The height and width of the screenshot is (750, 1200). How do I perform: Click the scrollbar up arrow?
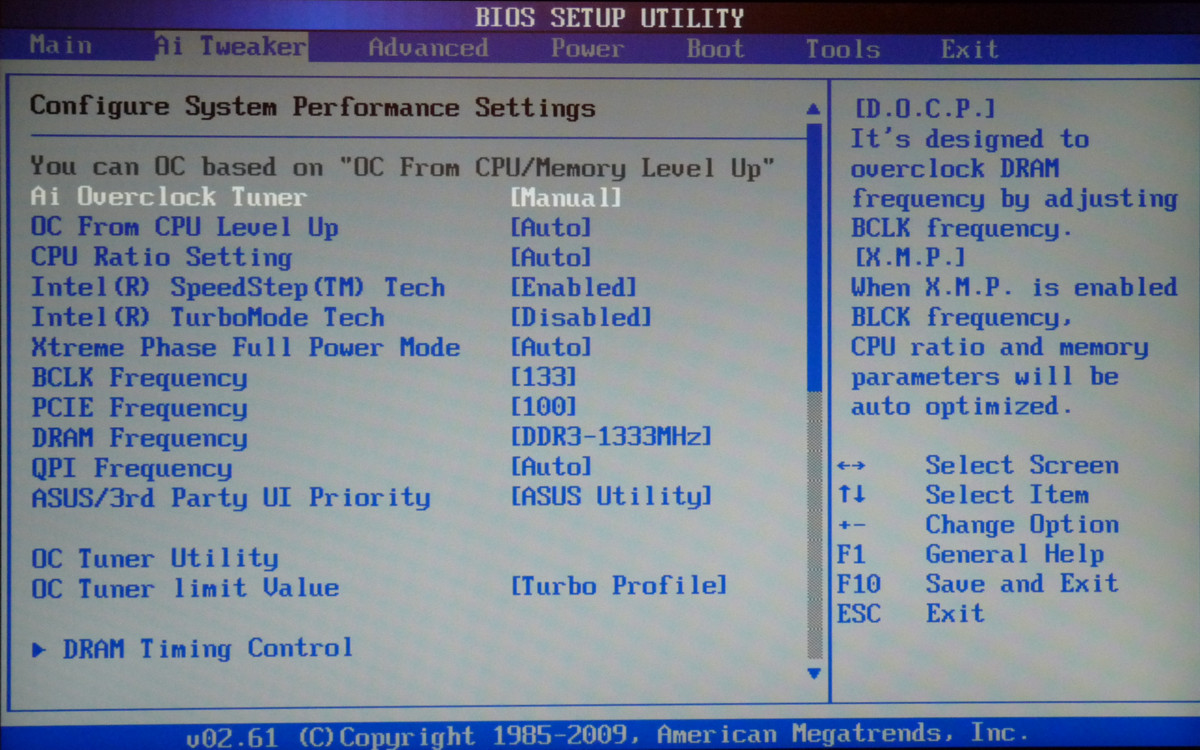[x=814, y=108]
